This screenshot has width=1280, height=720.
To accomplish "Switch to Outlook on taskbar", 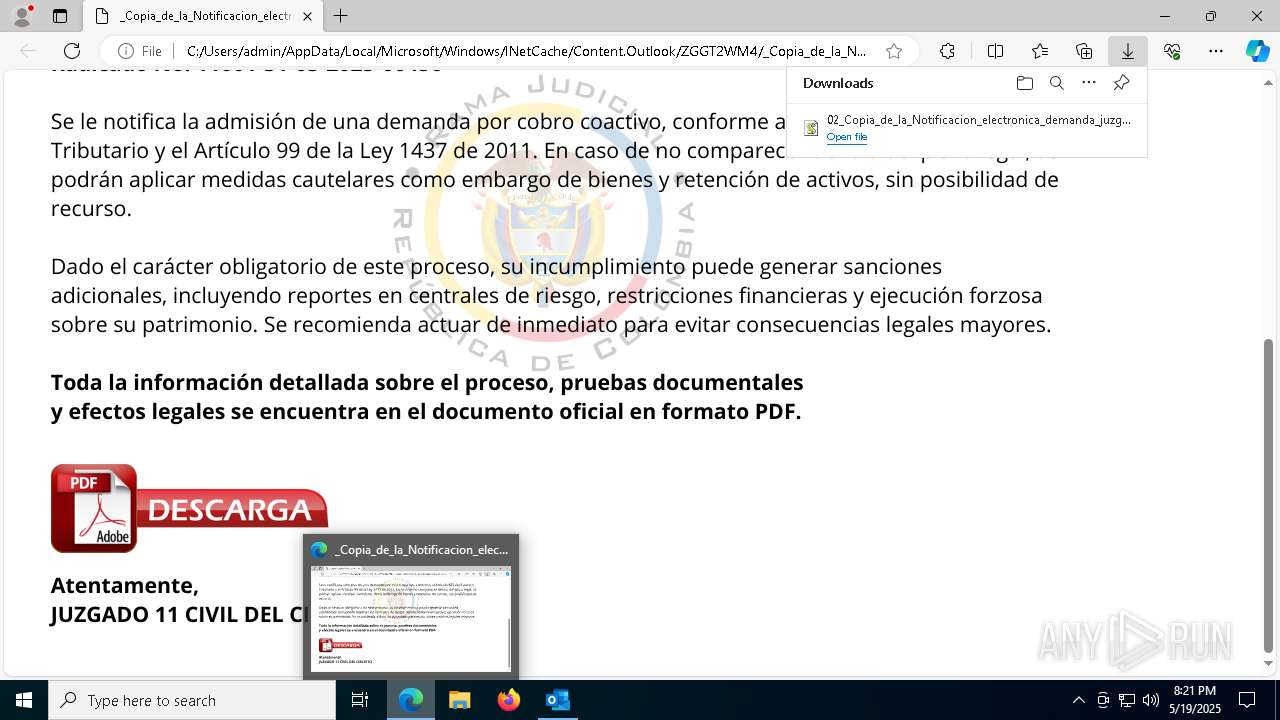I will pos(557,700).
